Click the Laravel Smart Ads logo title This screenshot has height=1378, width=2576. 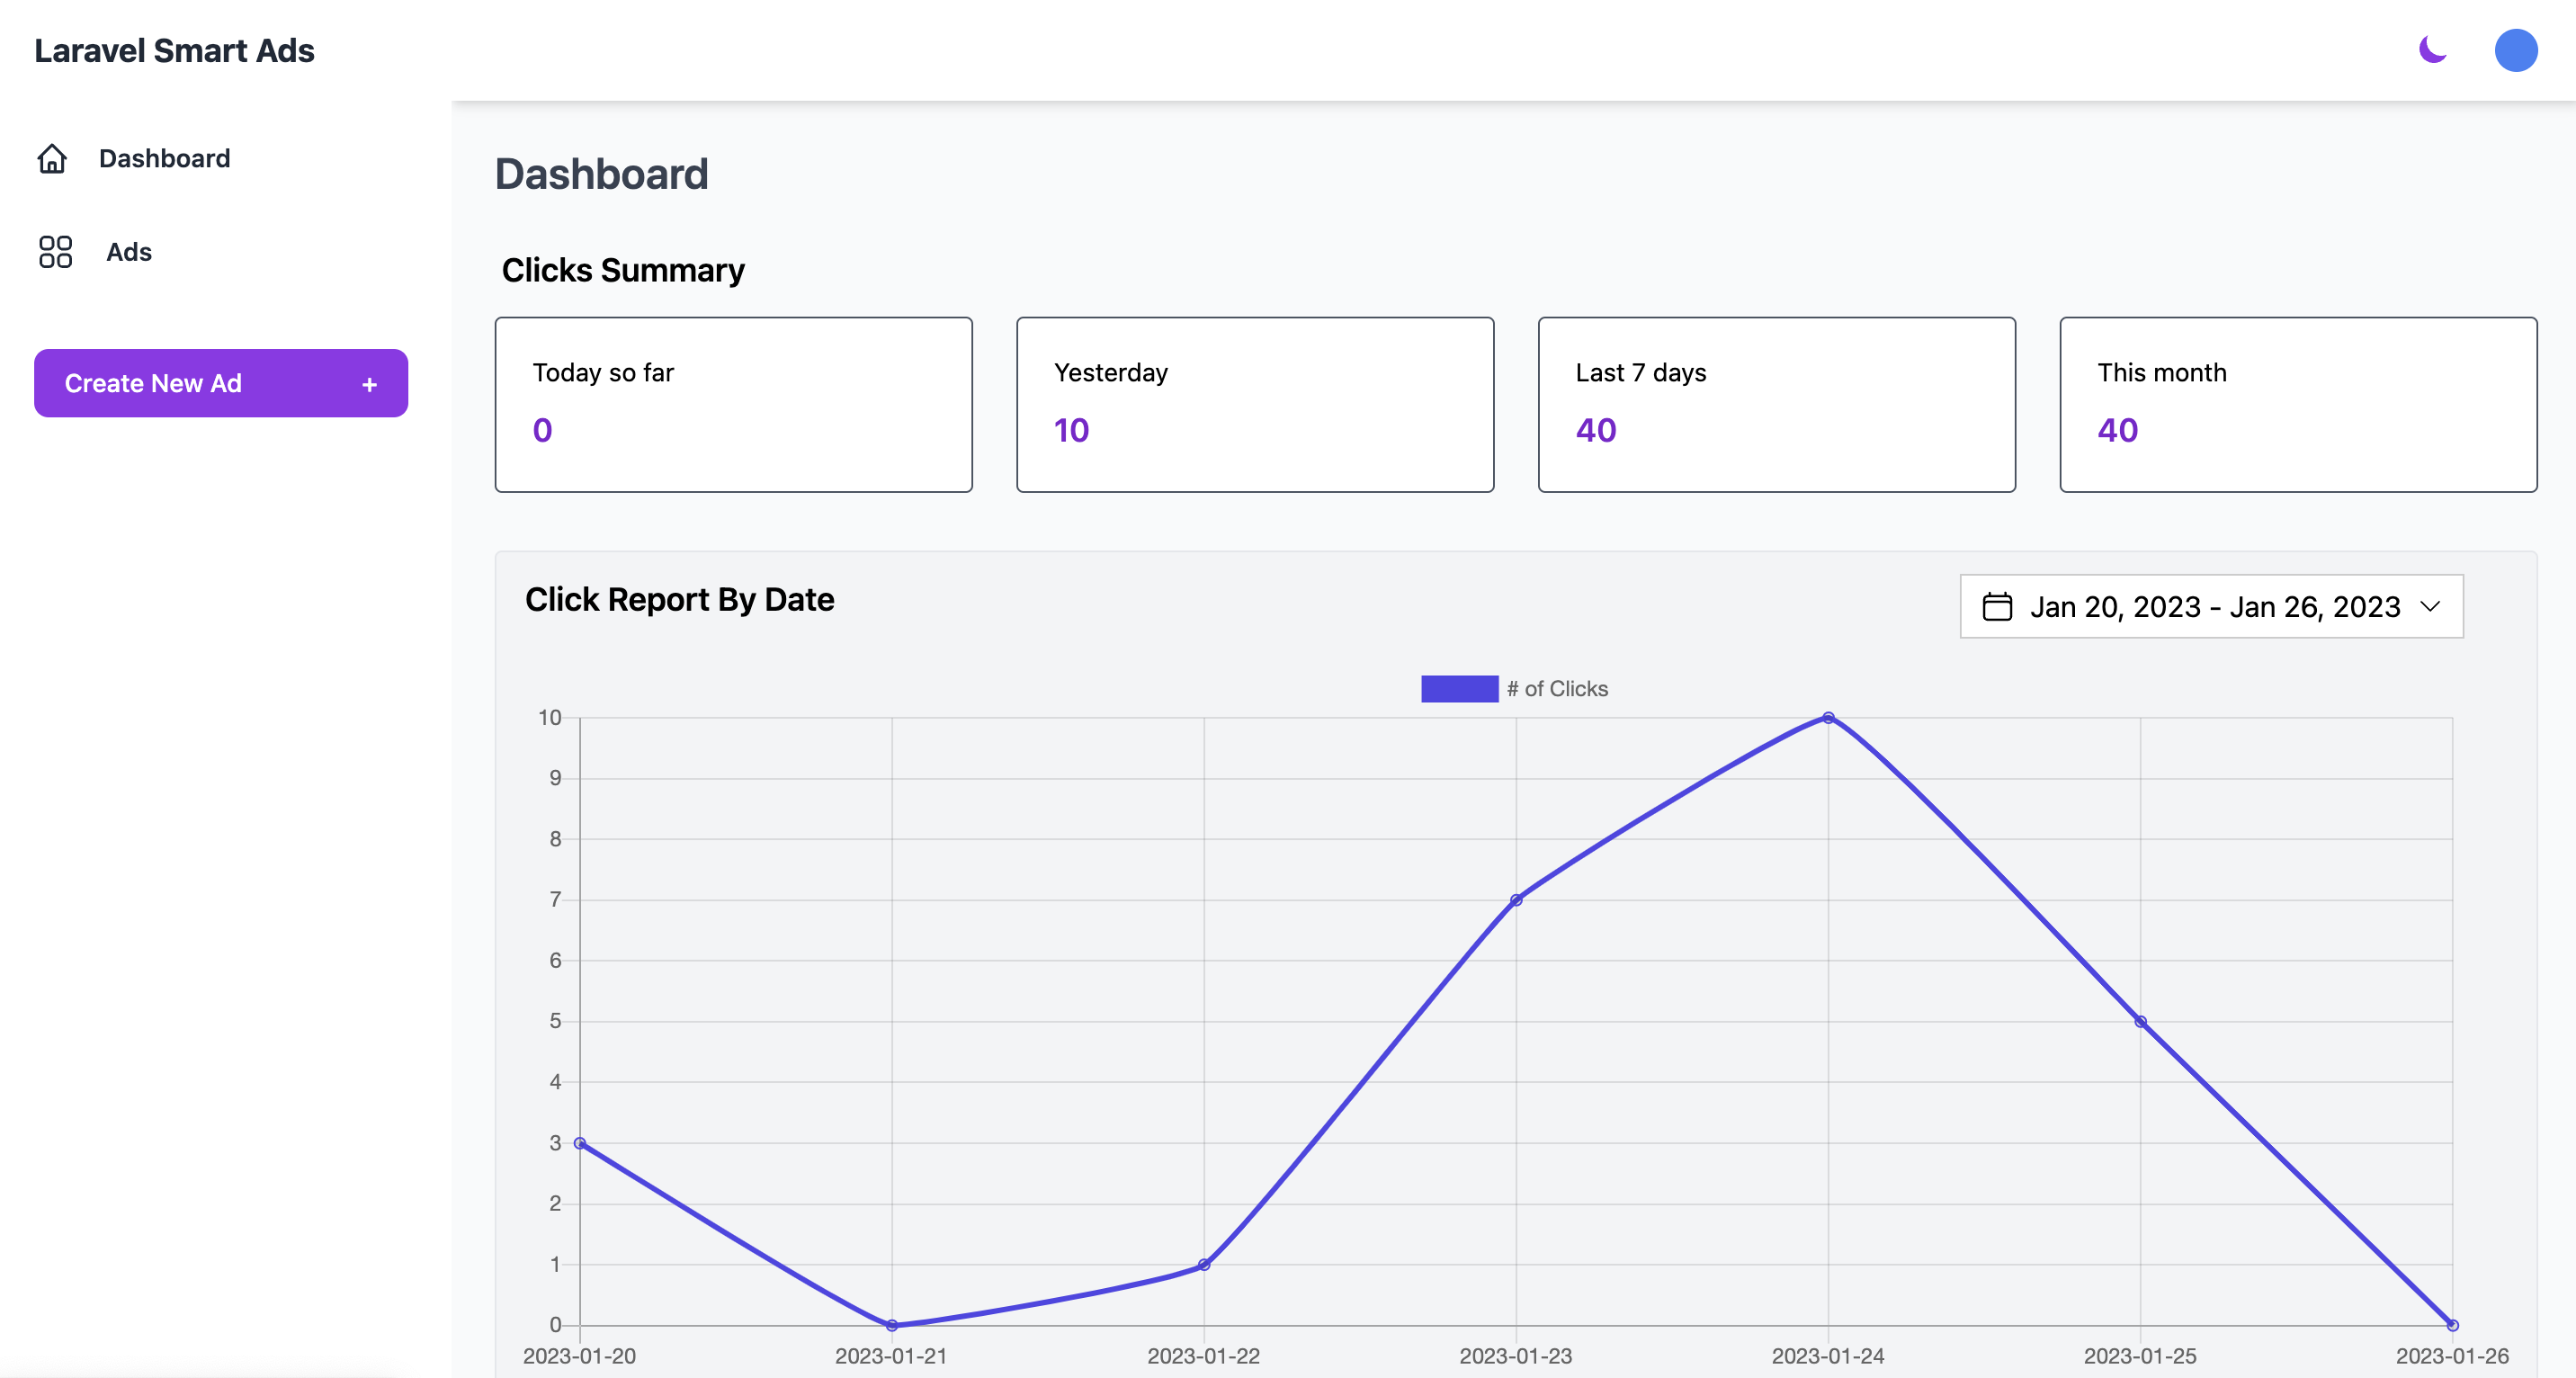(174, 50)
